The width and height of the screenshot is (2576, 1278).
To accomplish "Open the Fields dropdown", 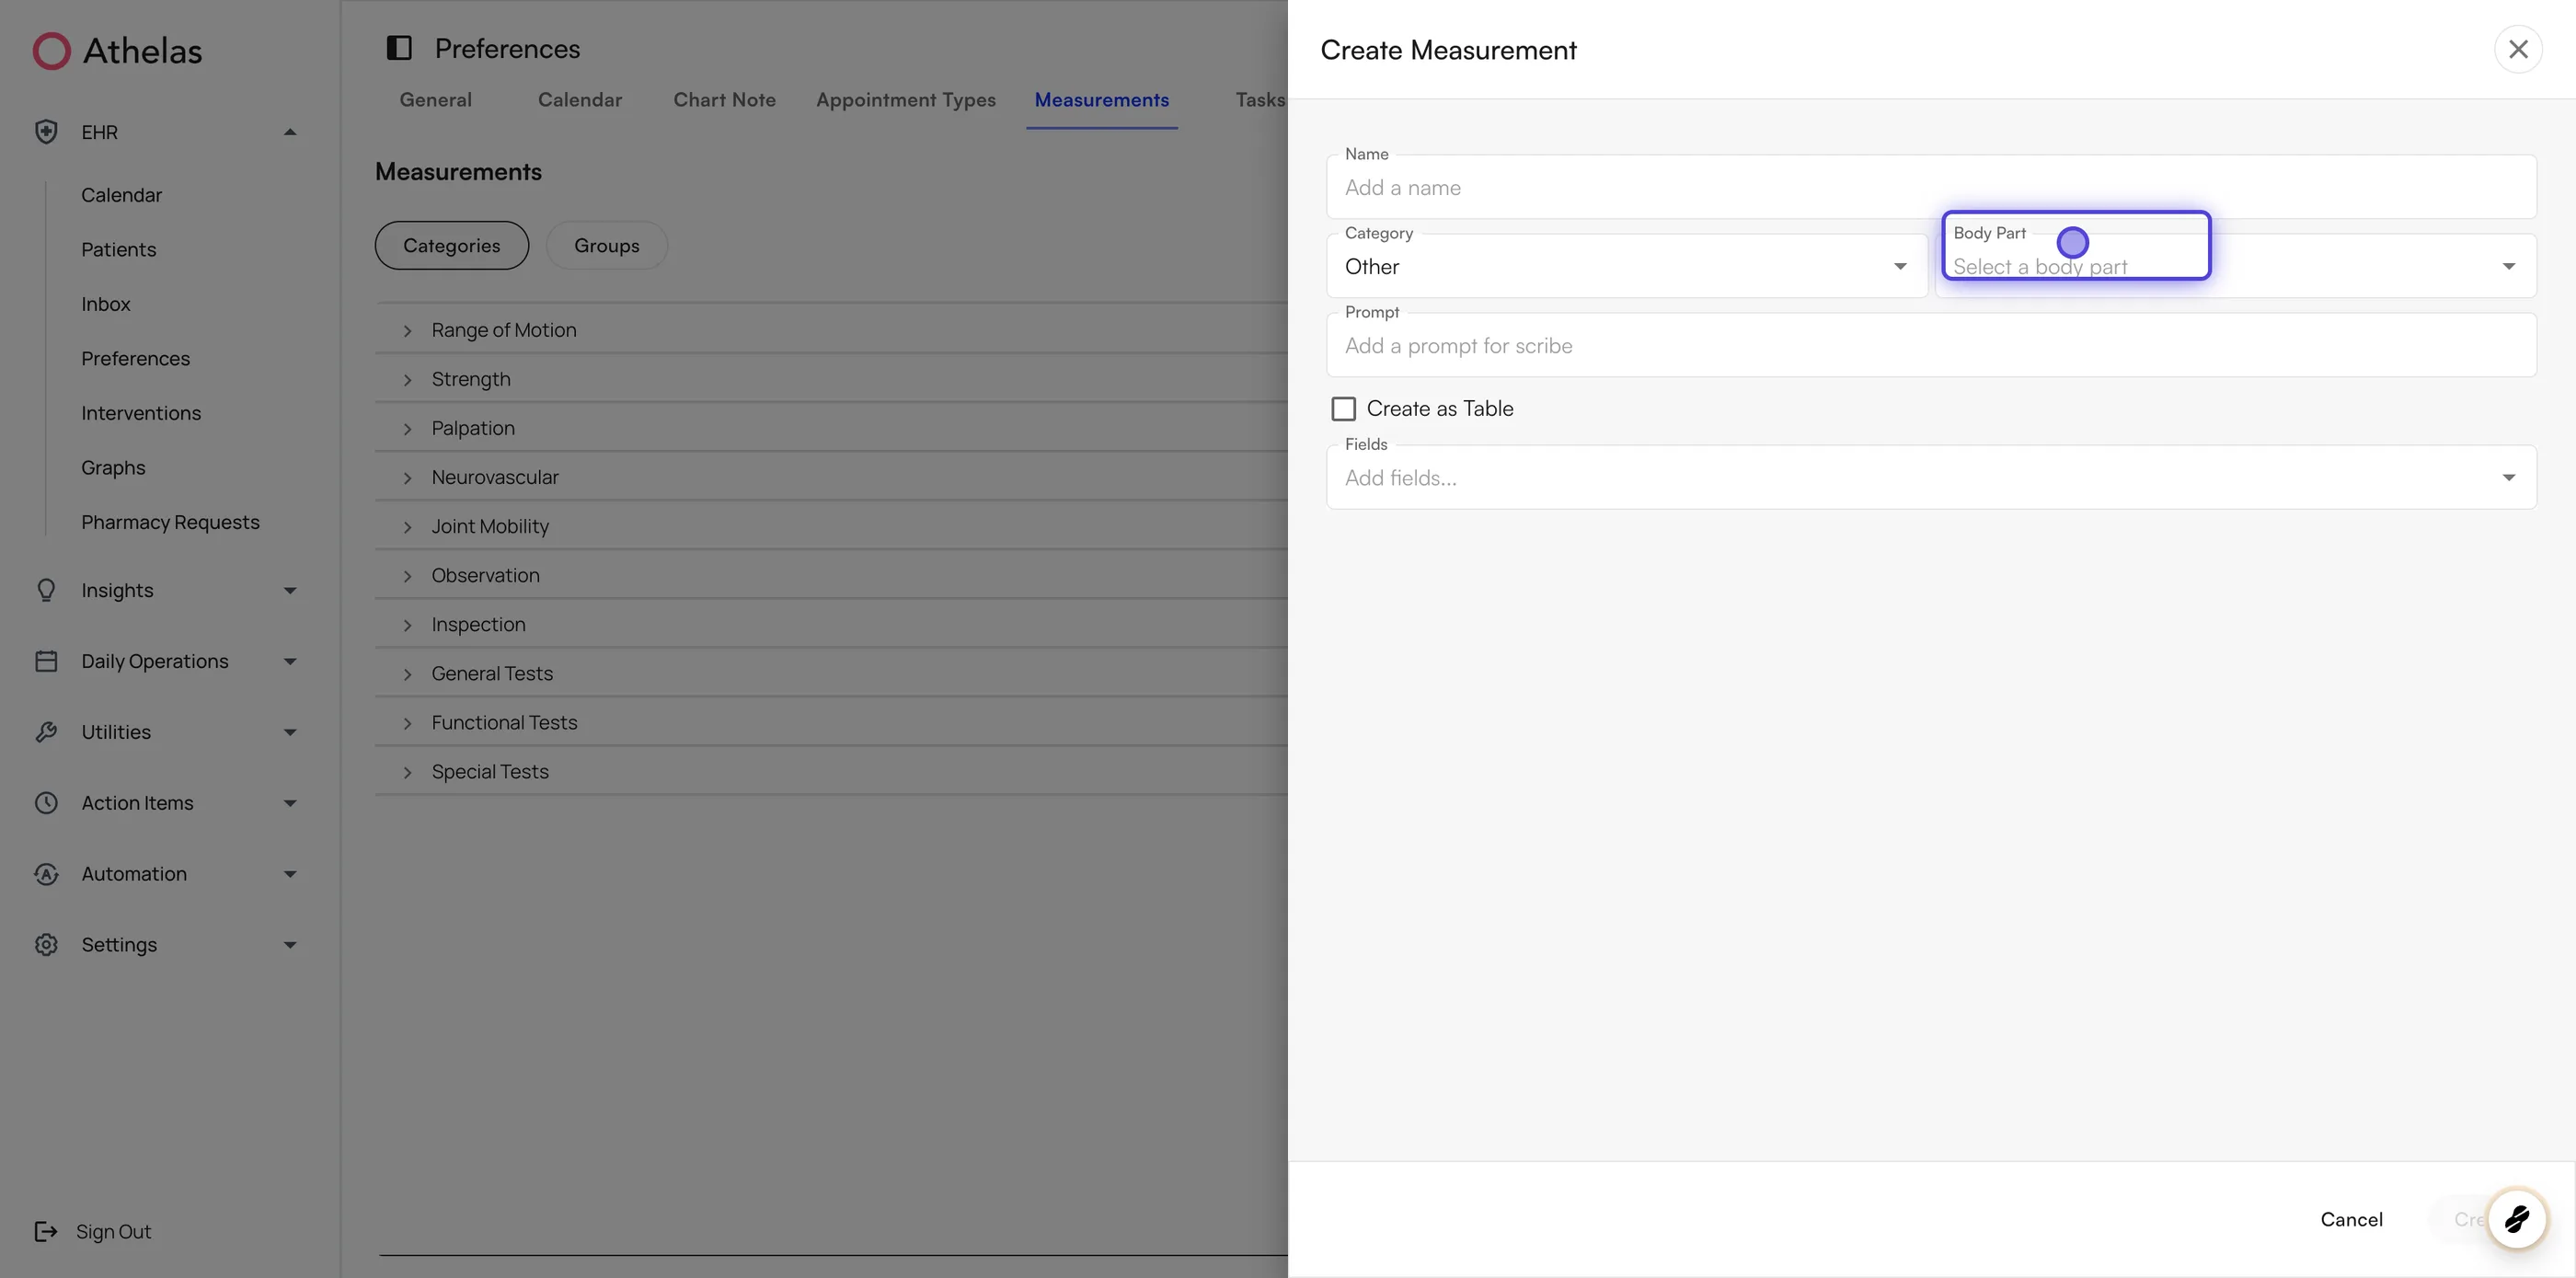I will [x=1931, y=477].
